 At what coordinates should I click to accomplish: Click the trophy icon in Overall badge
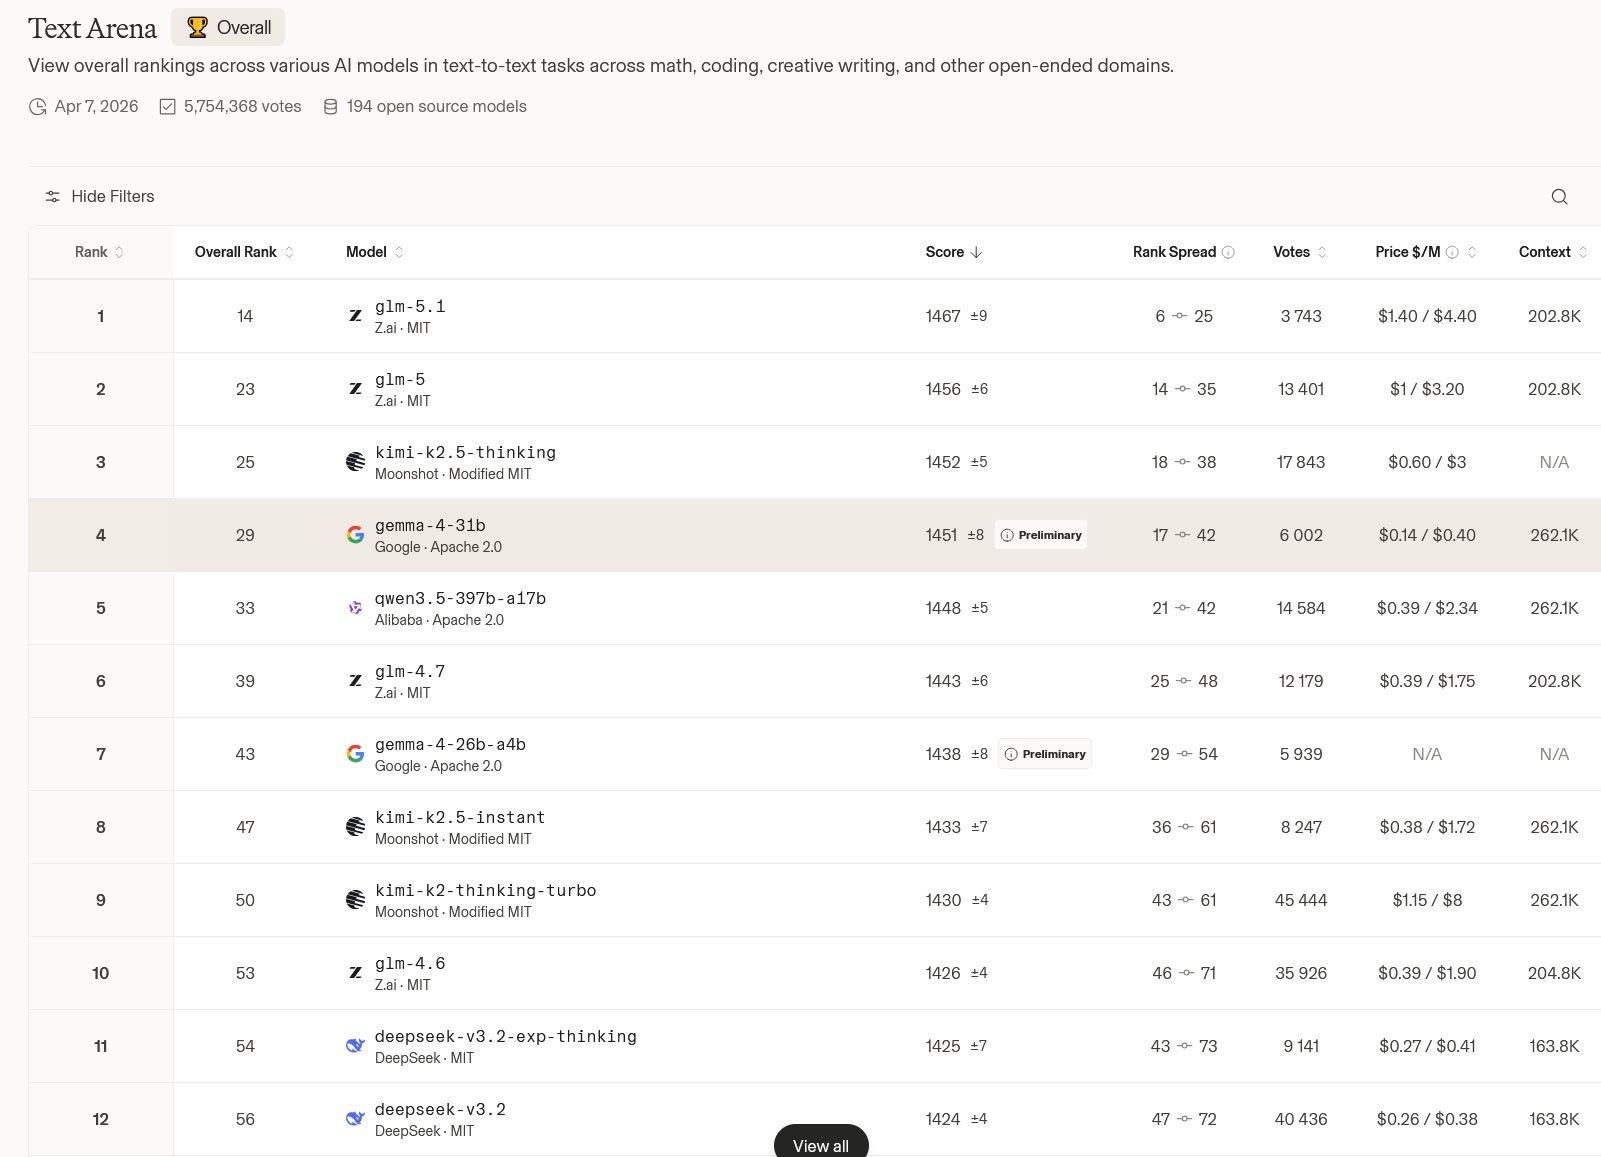pos(198,28)
